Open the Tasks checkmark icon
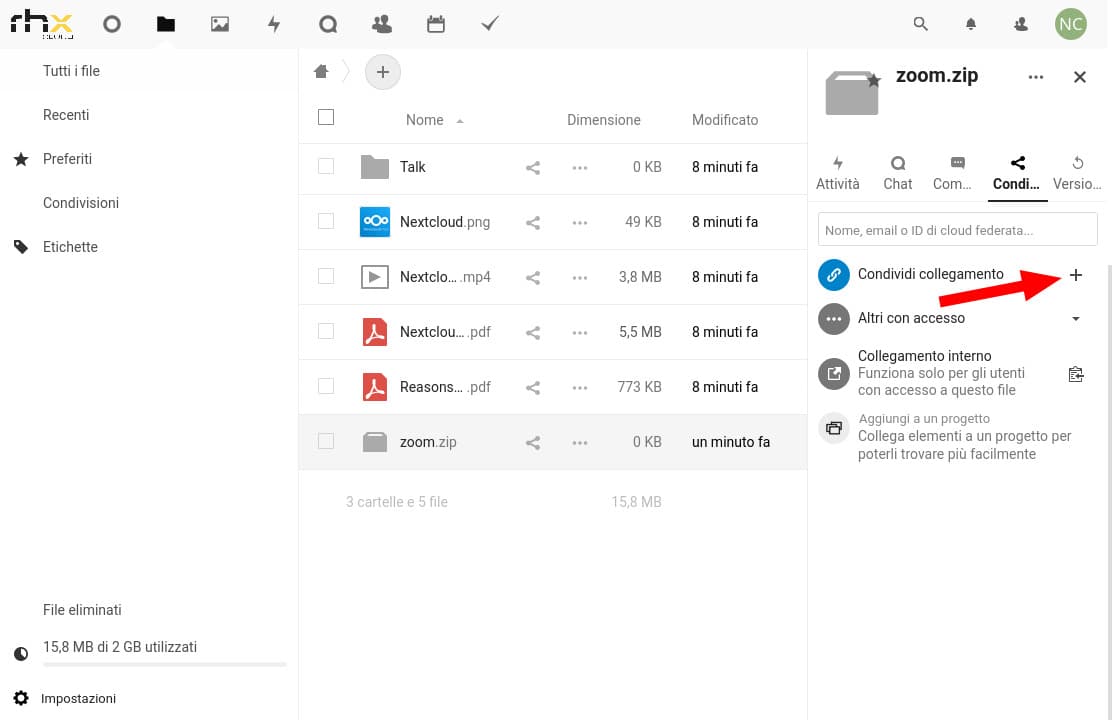 [489, 24]
